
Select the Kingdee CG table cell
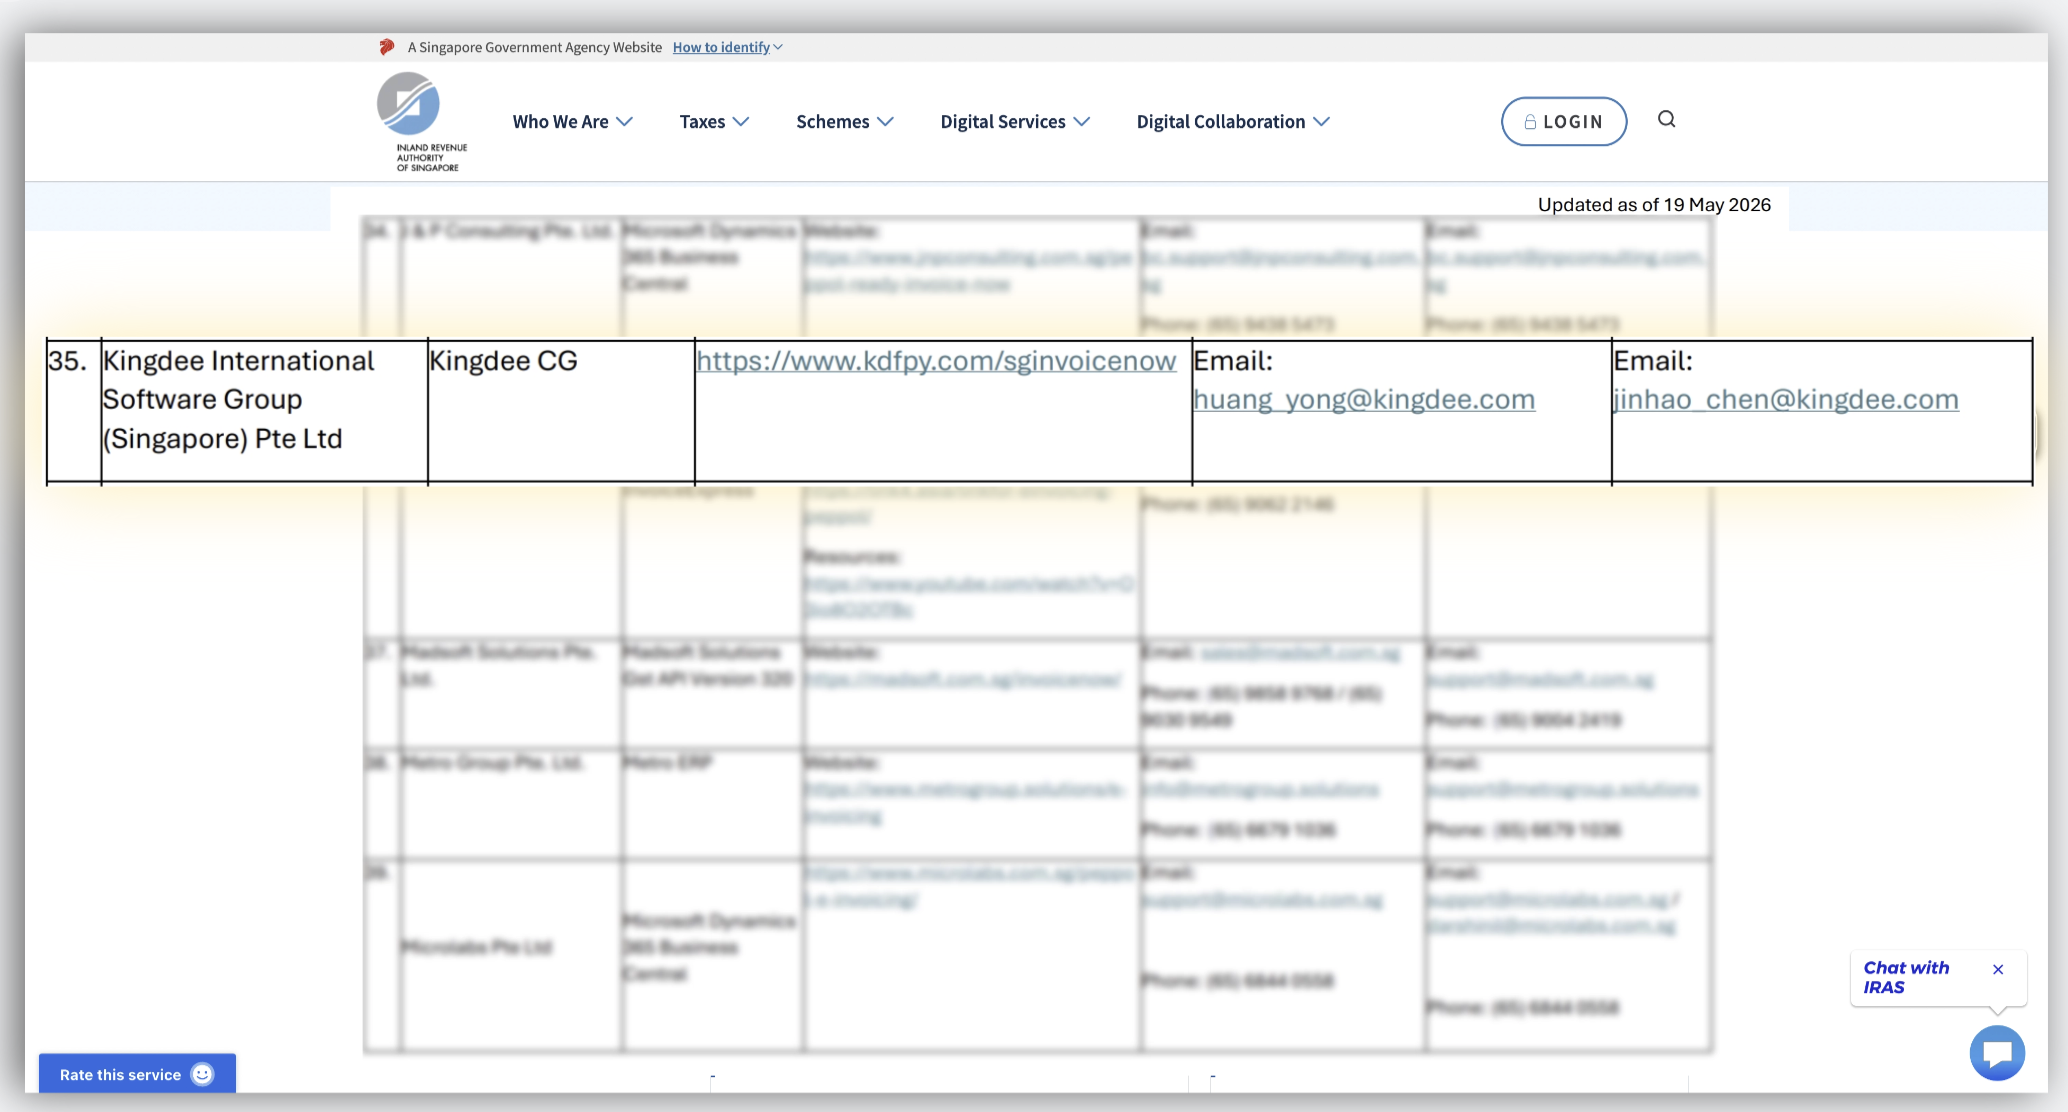coord(561,412)
